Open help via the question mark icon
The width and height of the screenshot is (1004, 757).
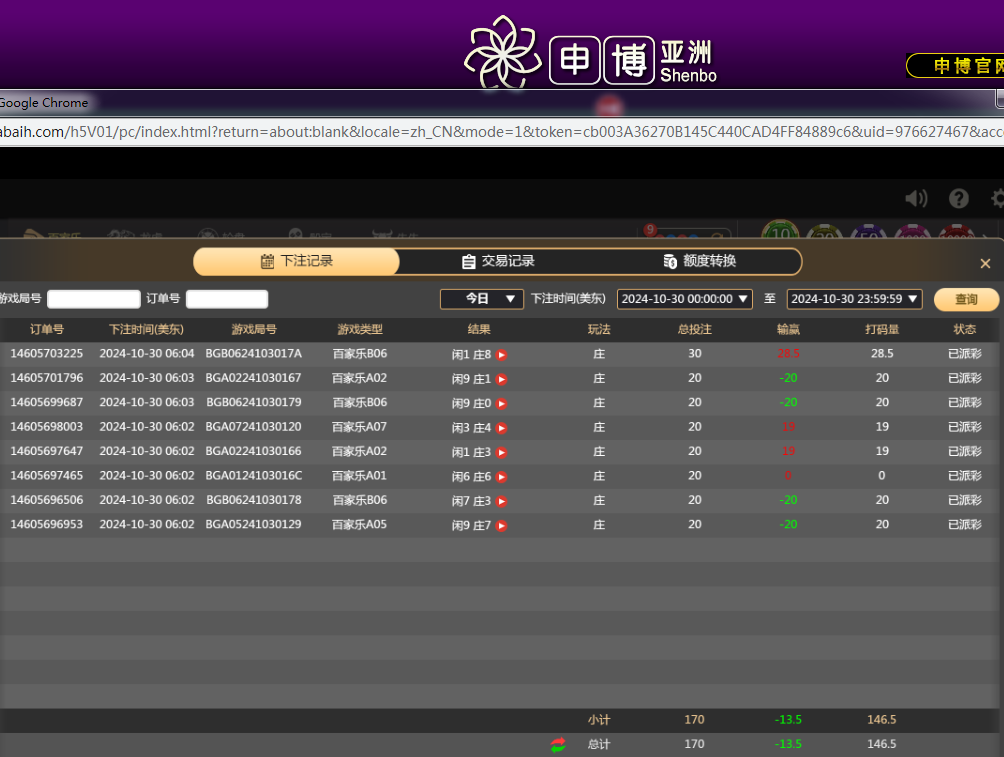click(x=959, y=198)
